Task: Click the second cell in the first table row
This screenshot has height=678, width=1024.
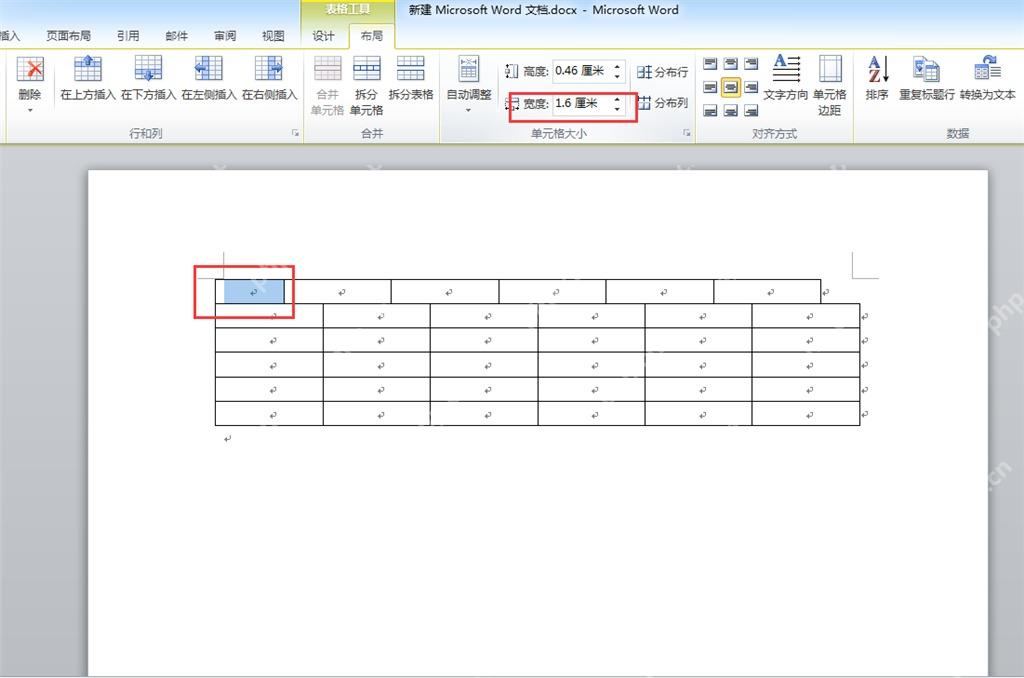Action: [338, 292]
